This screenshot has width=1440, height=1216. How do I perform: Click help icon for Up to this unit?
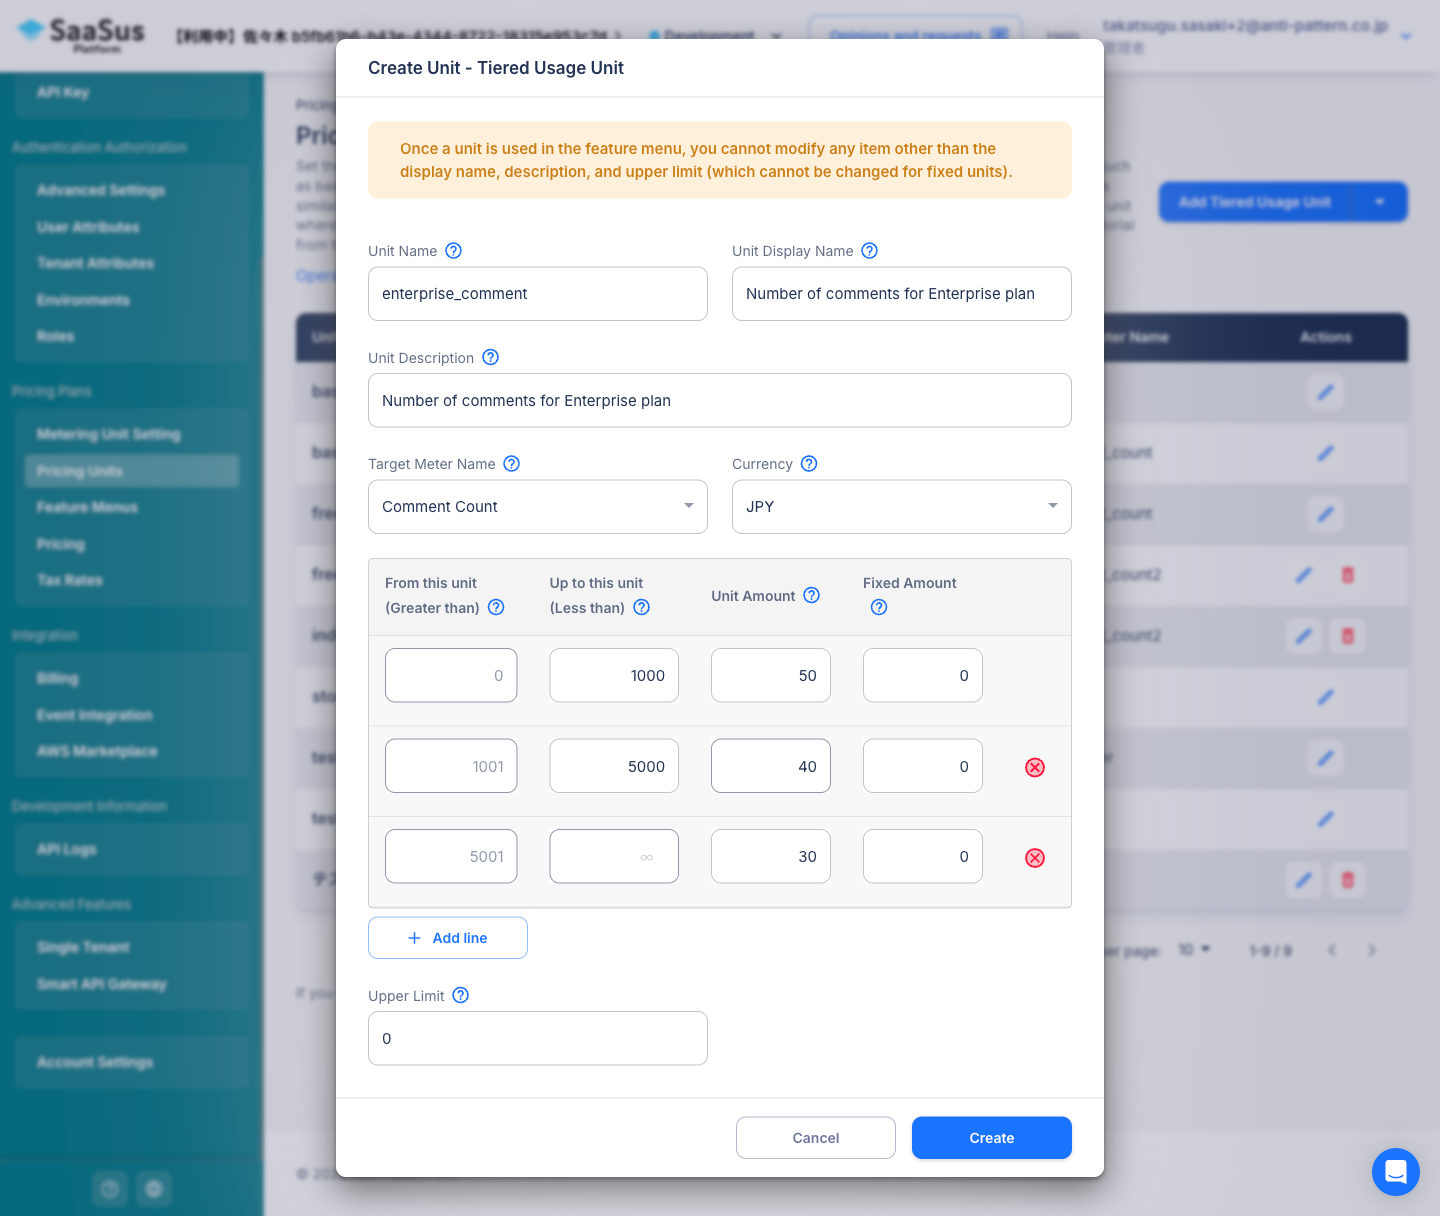coord(641,607)
